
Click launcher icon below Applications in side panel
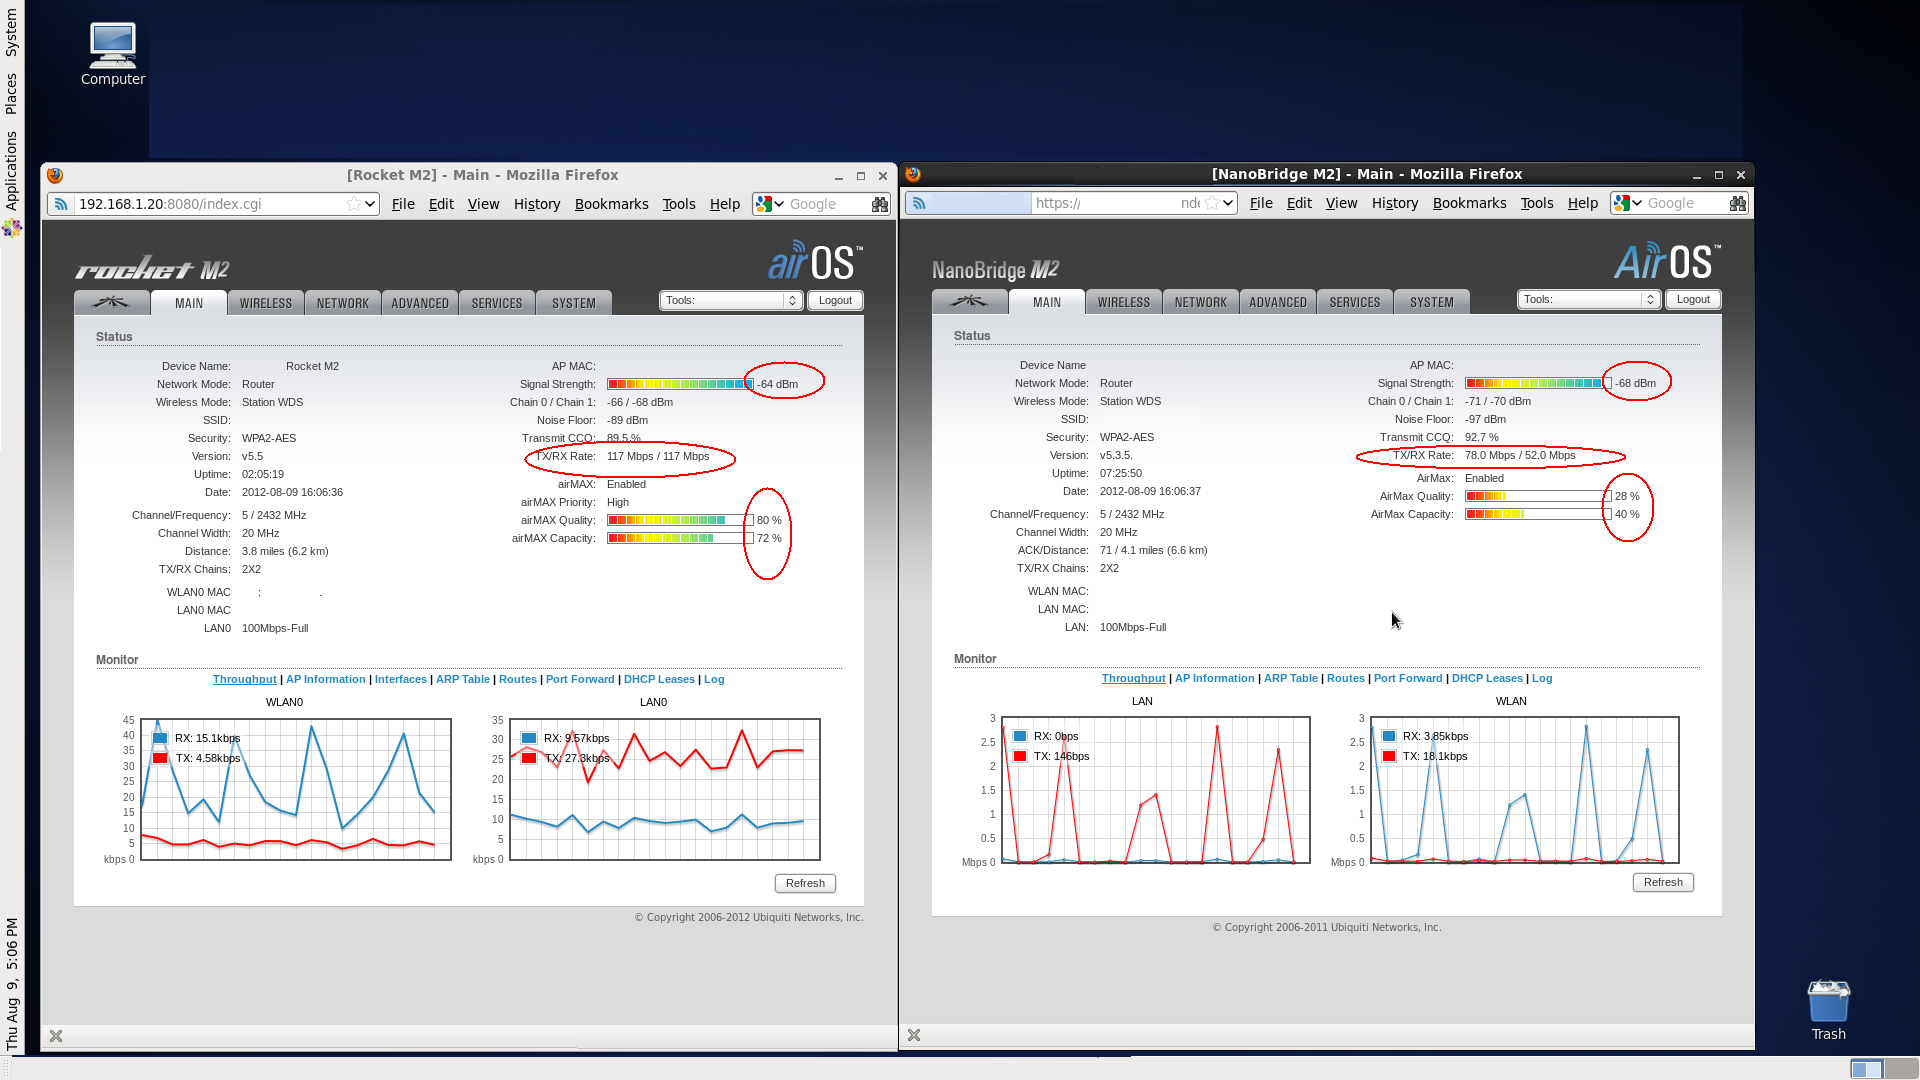point(12,228)
